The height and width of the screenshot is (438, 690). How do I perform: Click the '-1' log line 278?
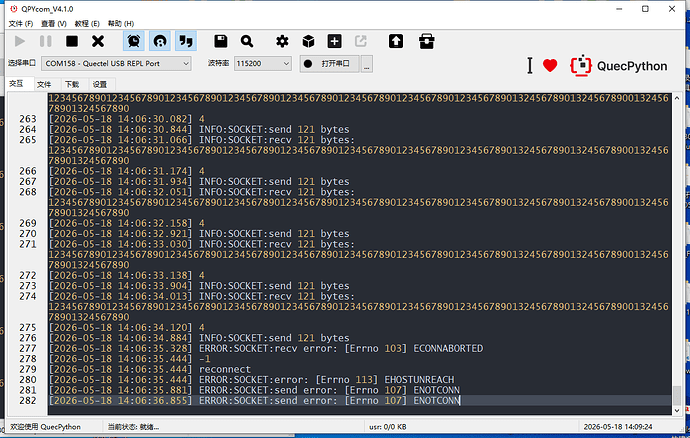pyautogui.click(x=129, y=359)
